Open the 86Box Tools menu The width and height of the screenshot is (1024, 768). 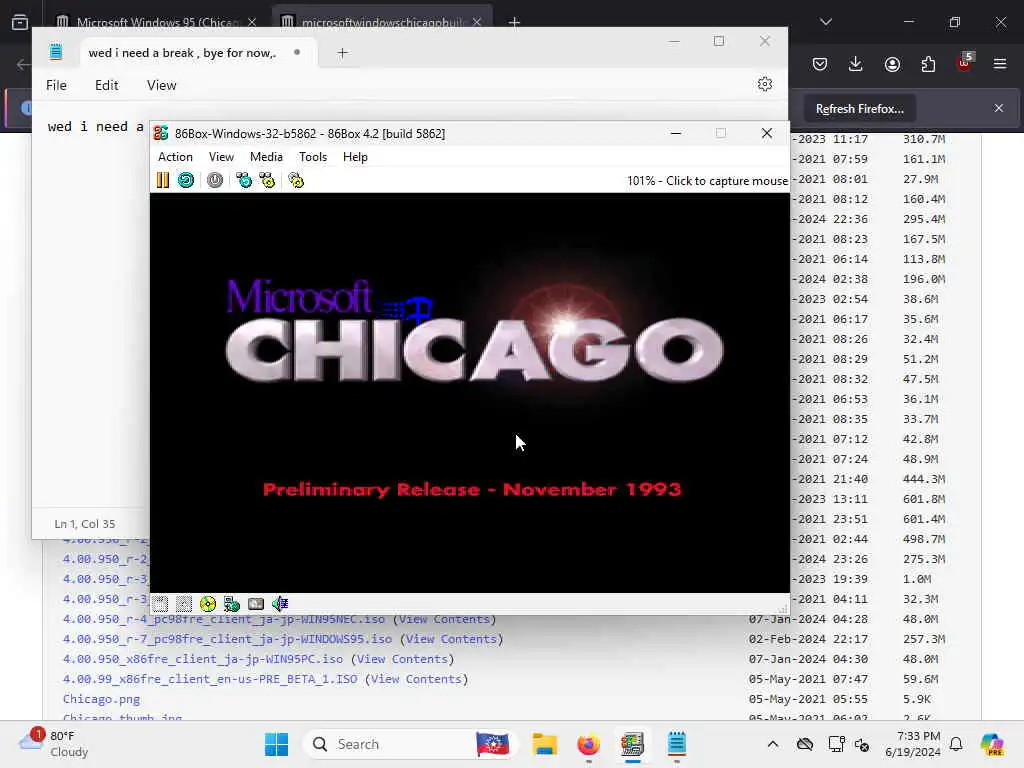tap(313, 157)
